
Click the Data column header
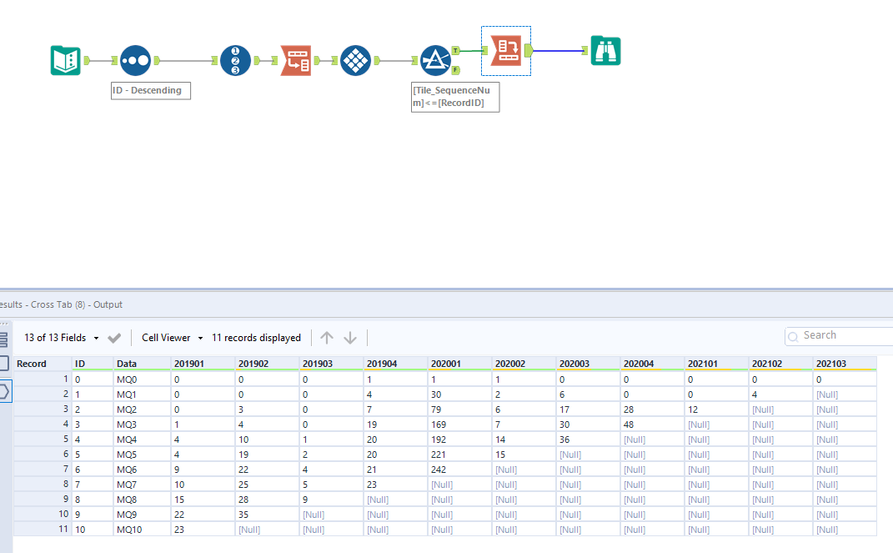(x=142, y=363)
